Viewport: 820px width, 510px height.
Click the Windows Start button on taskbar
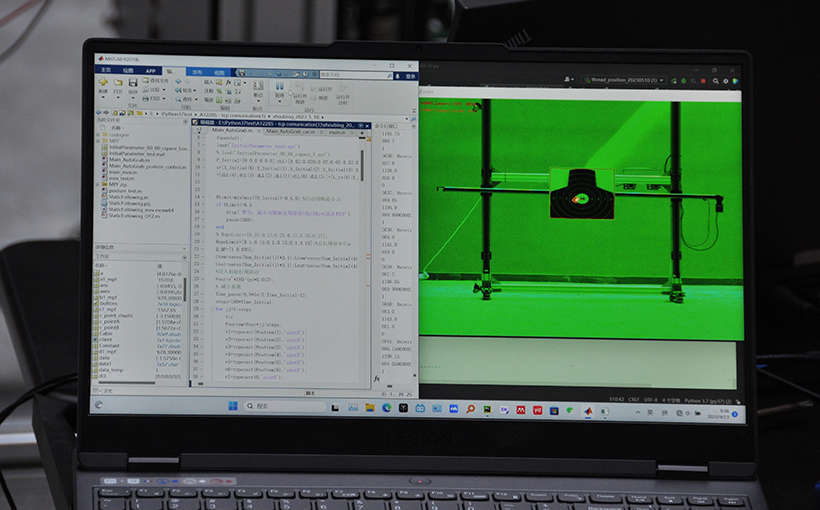pos(232,406)
